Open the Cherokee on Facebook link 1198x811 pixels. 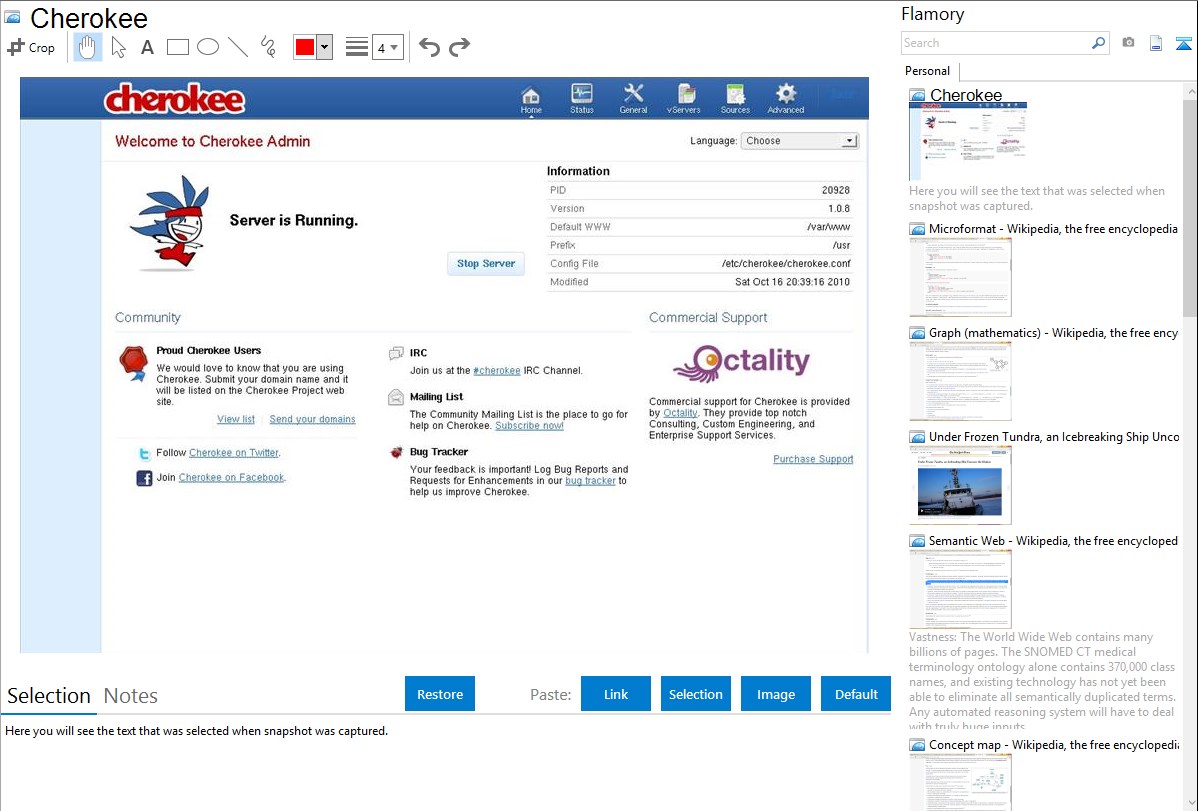232,477
